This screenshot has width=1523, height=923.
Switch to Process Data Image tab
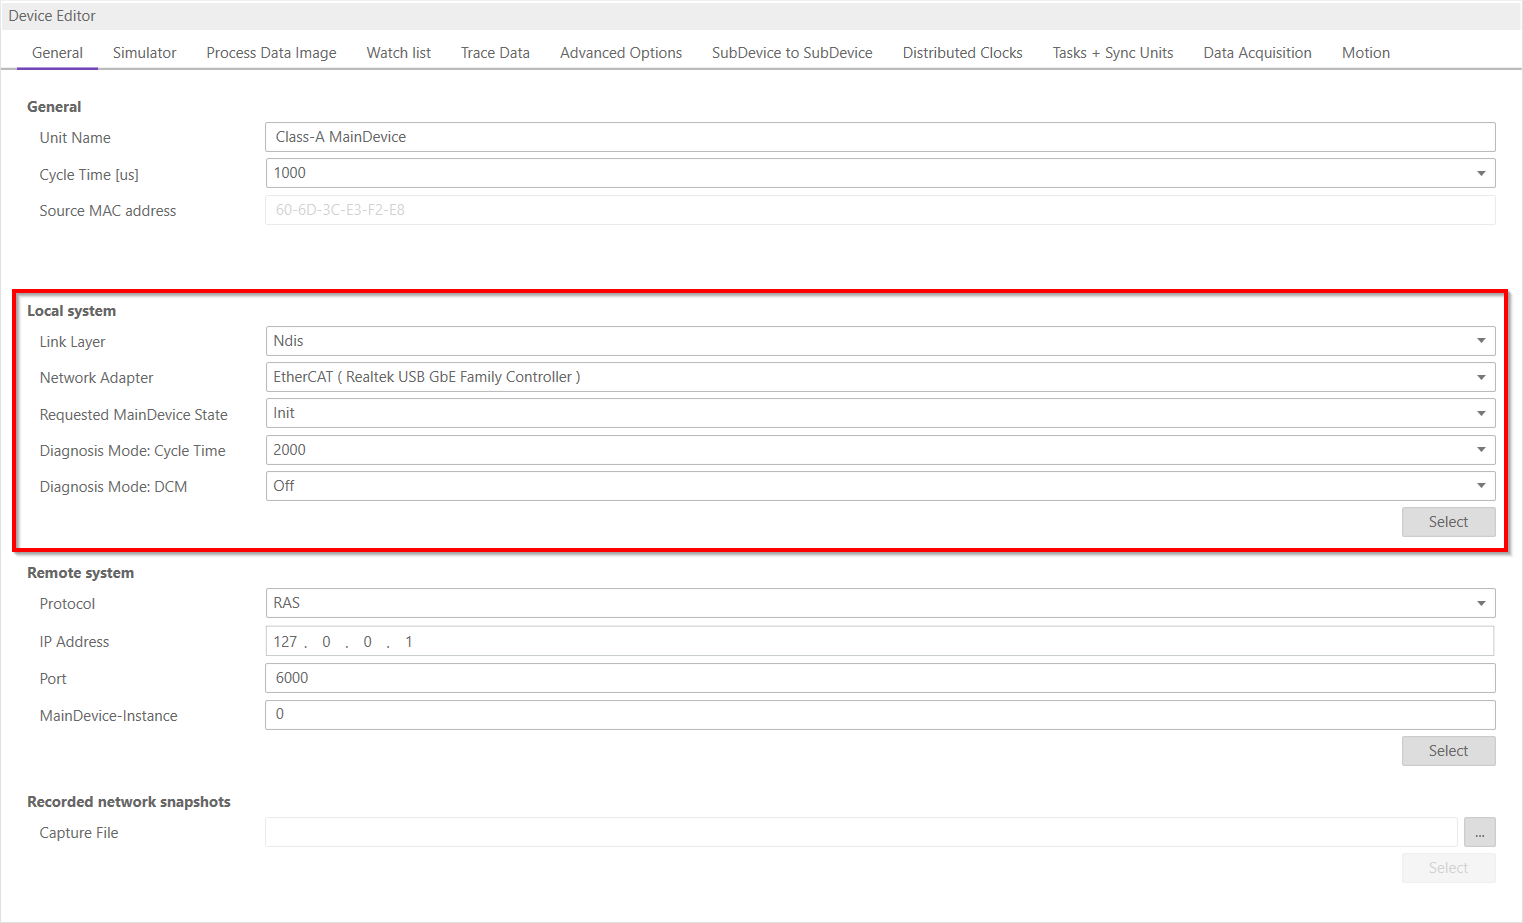[x=271, y=53]
